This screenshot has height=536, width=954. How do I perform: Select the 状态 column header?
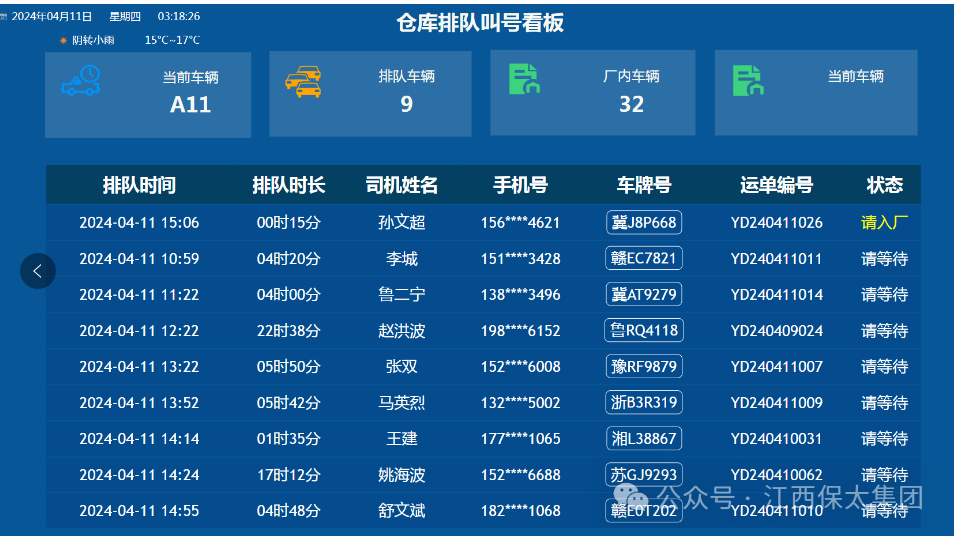click(x=884, y=185)
